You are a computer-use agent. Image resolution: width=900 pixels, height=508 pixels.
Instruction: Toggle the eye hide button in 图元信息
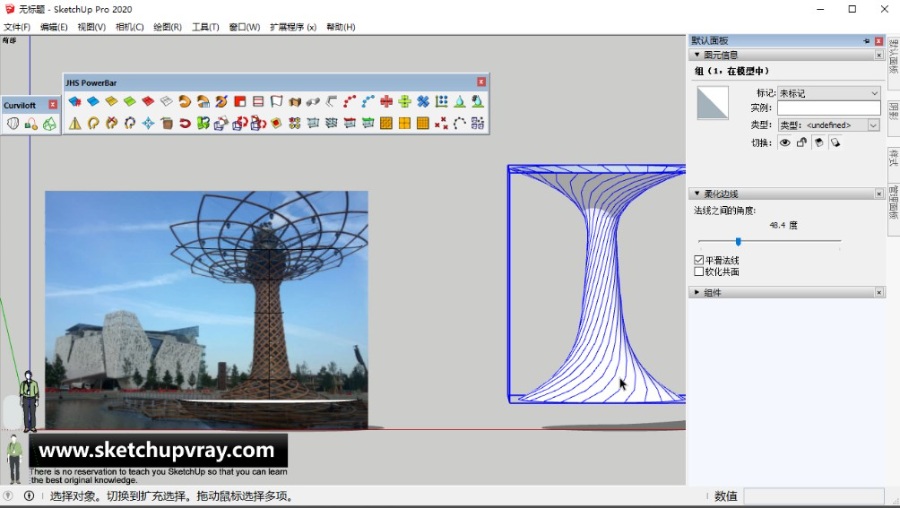pyautogui.click(x=785, y=142)
